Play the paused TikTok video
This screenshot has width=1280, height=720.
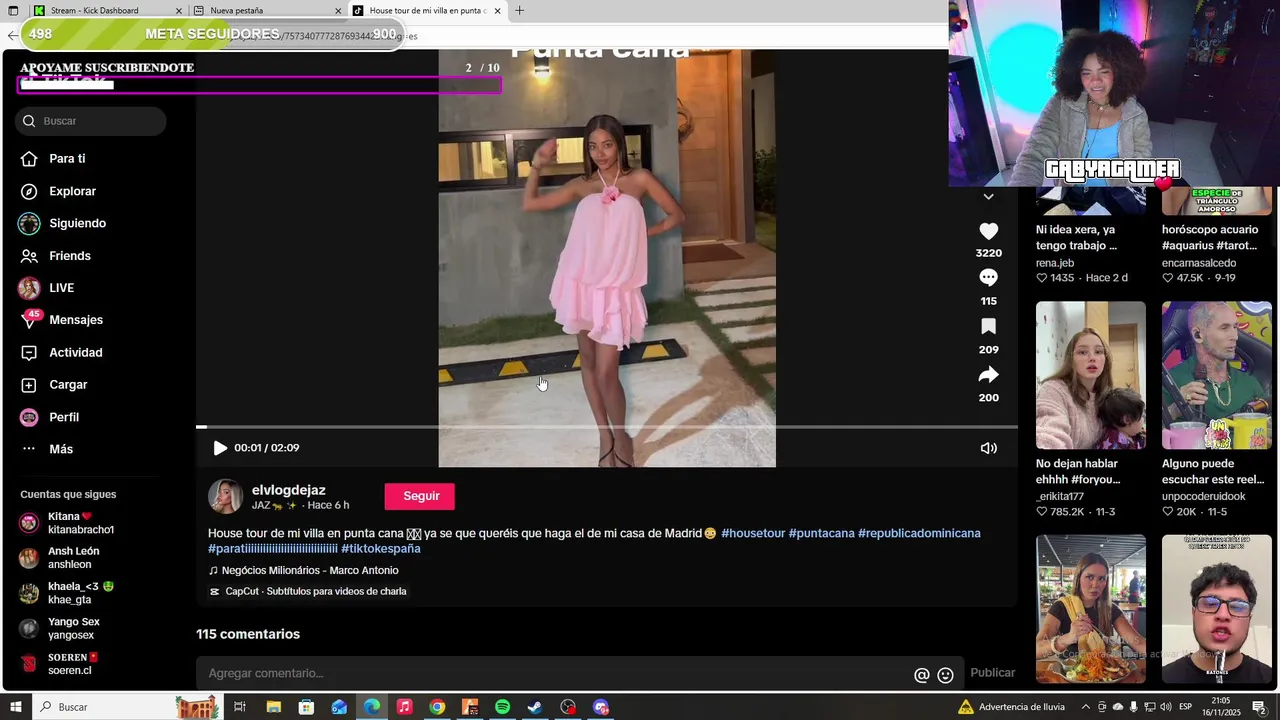(x=220, y=448)
